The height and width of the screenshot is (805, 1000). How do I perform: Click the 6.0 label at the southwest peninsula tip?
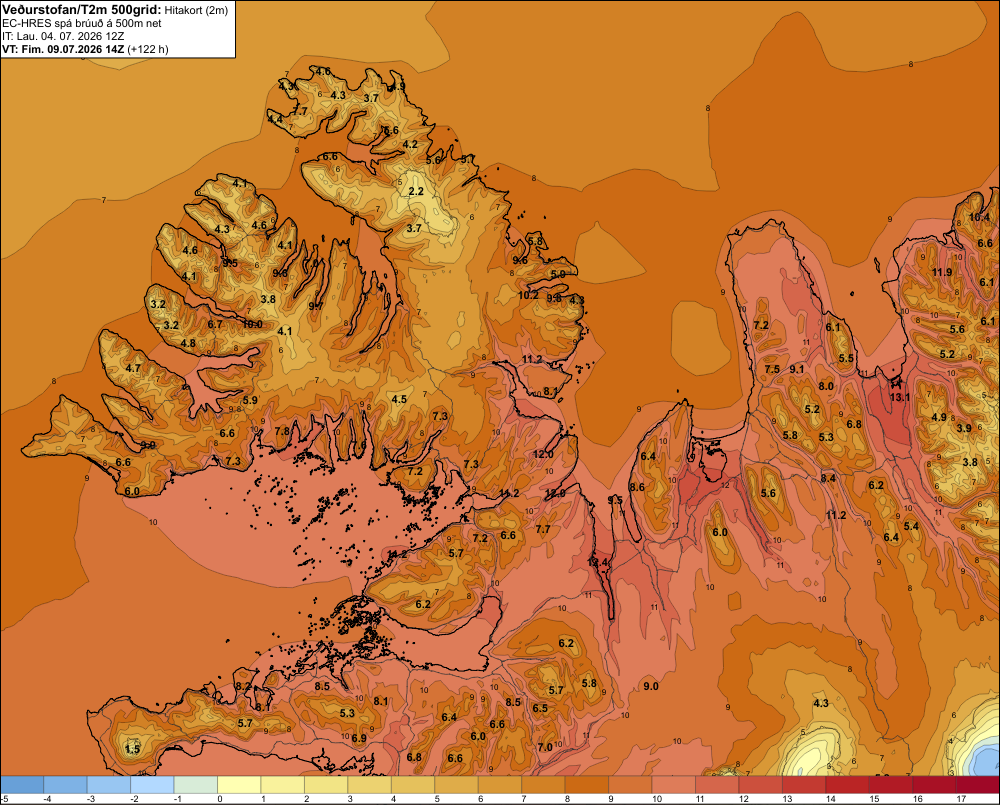132,491
